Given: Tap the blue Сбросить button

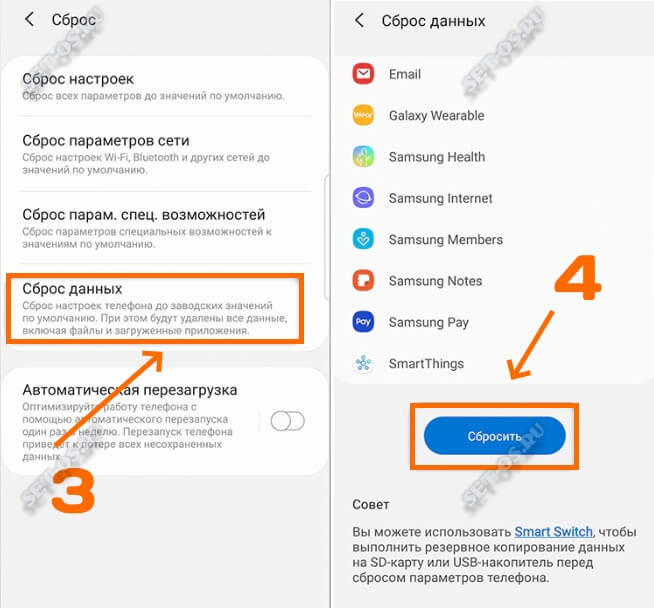Looking at the screenshot, I should [495, 436].
